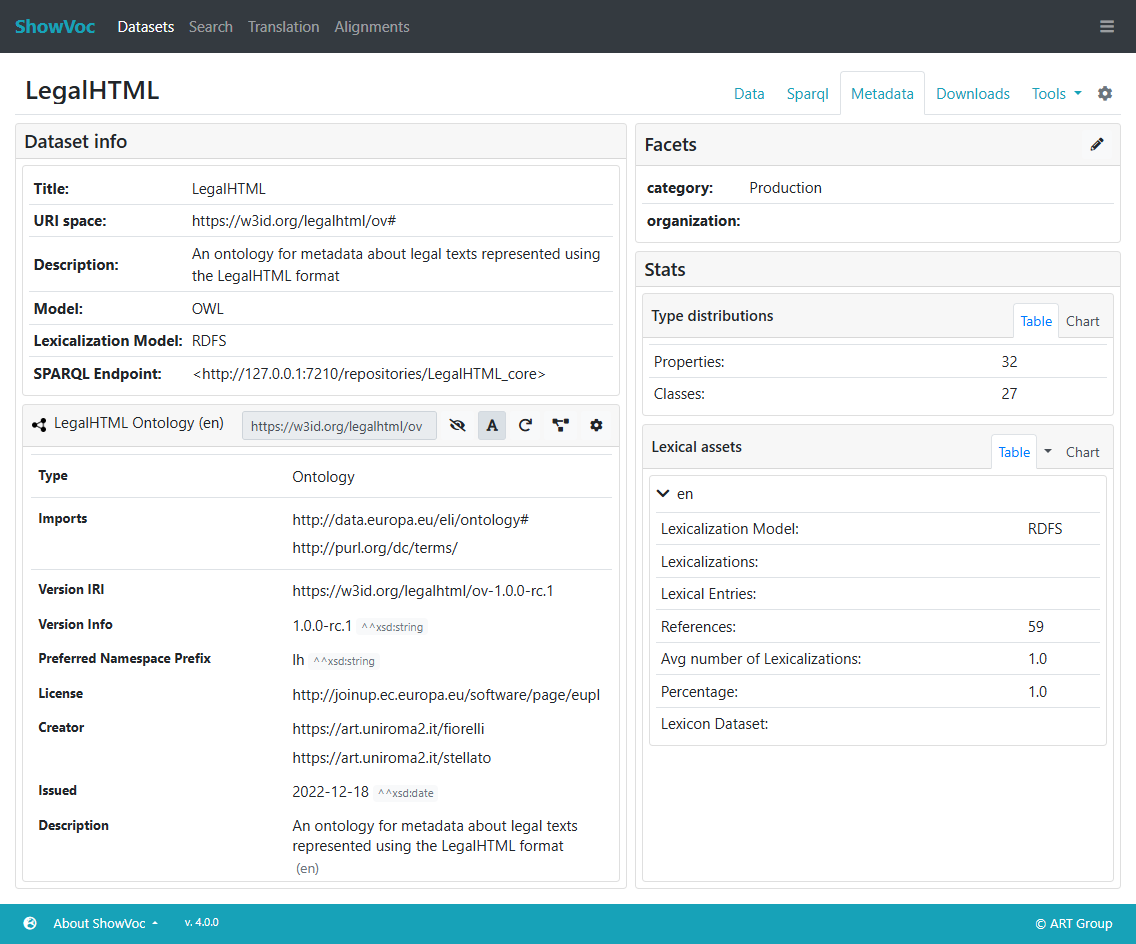
Task: Open the hamburger menu in top bar
Action: tap(1106, 27)
